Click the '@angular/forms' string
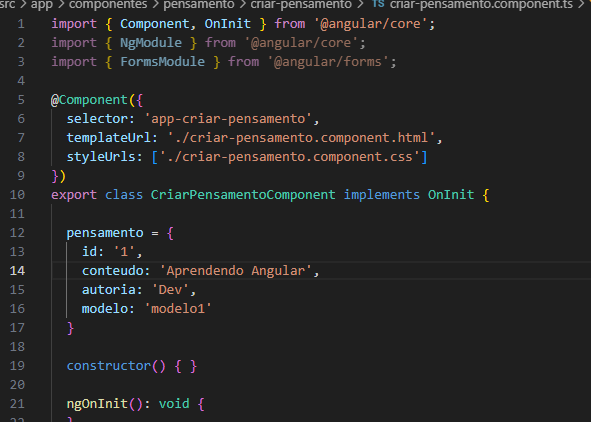This screenshot has height=422, width=591. coord(328,61)
